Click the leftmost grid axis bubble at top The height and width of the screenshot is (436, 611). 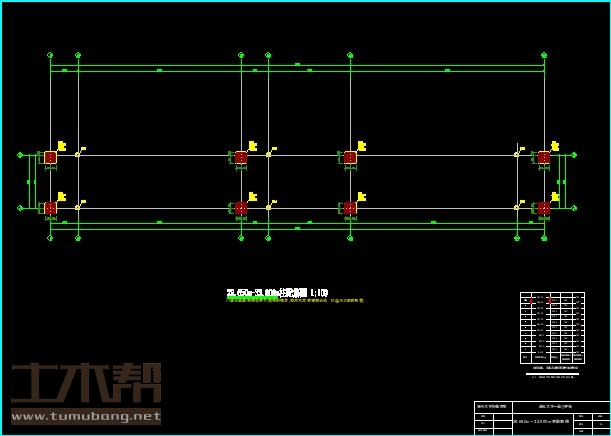coord(50,53)
